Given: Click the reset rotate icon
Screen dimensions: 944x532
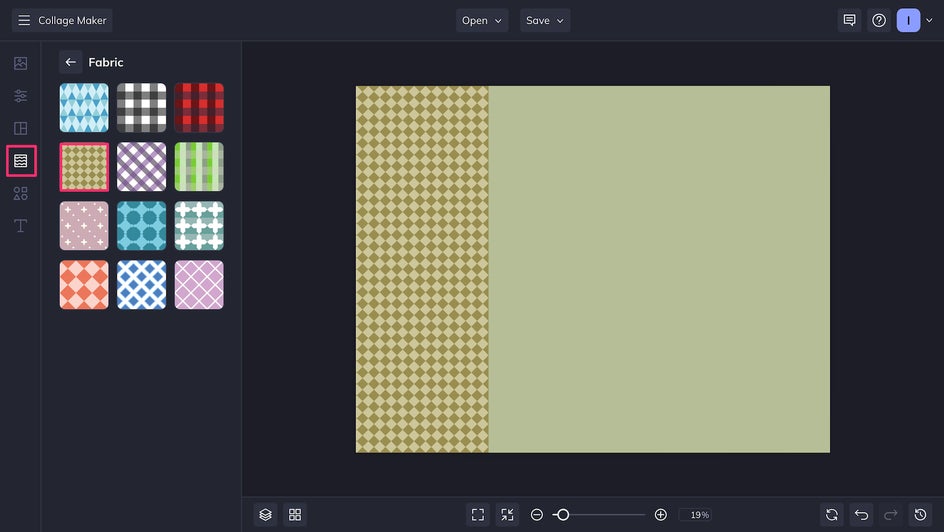Looking at the screenshot, I should (x=832, y=515).
